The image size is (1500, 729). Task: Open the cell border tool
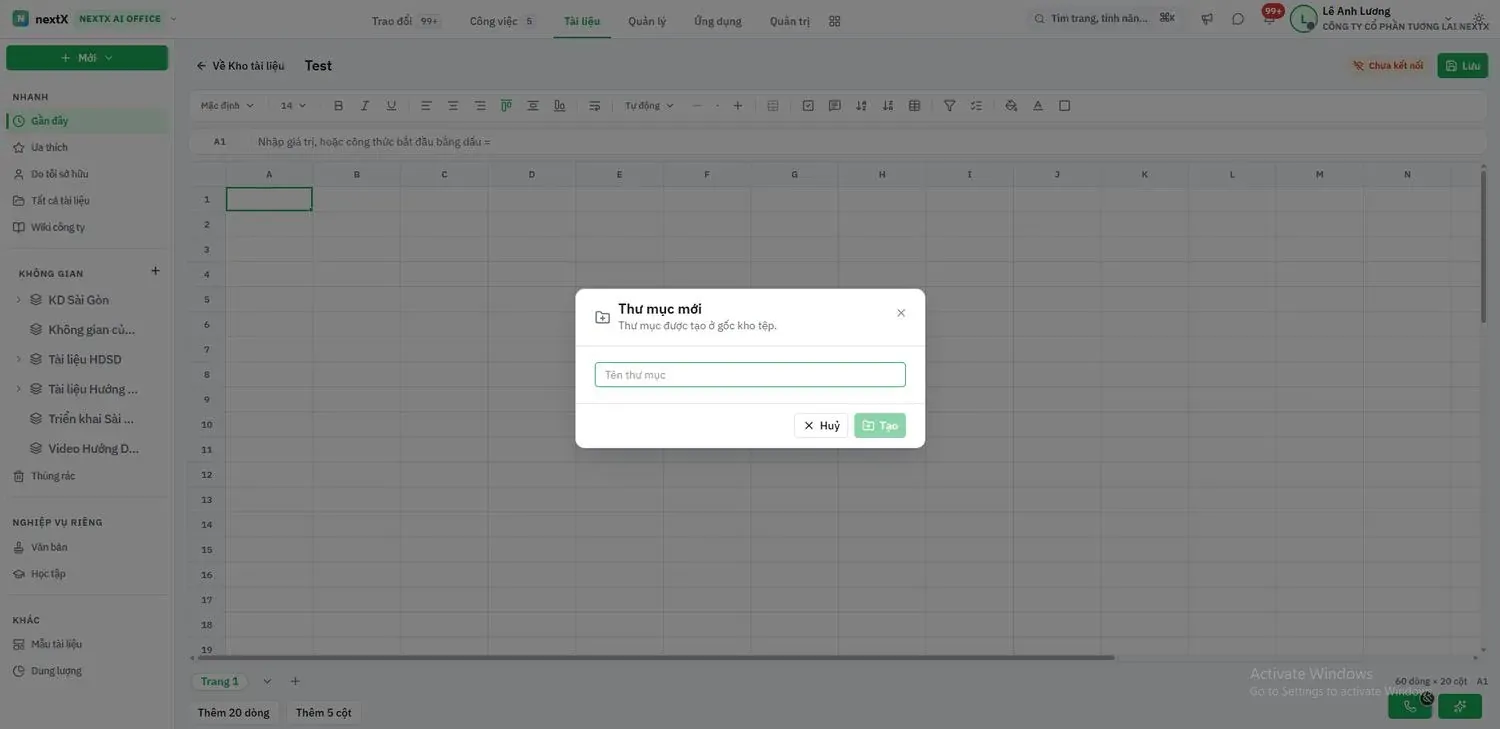click(1065, 106)
